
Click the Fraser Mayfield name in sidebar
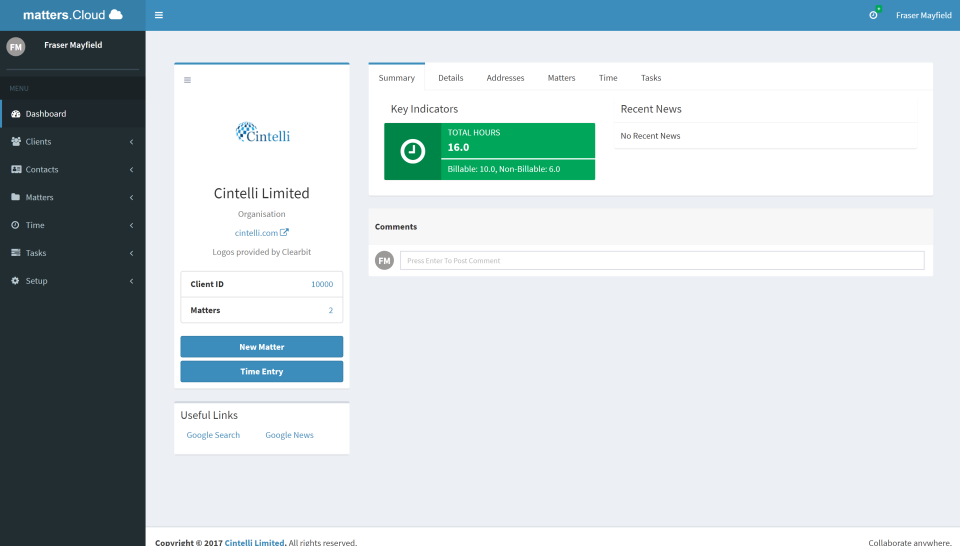click(73, 45)
